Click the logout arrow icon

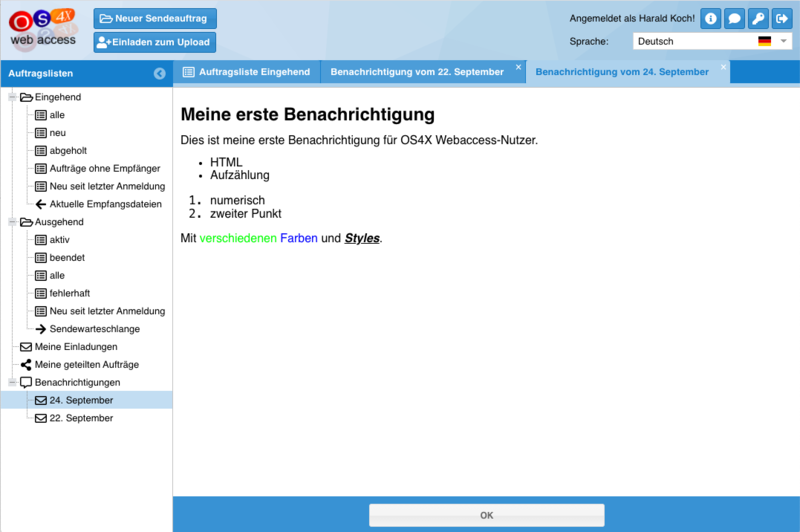(x=783, y=18)
